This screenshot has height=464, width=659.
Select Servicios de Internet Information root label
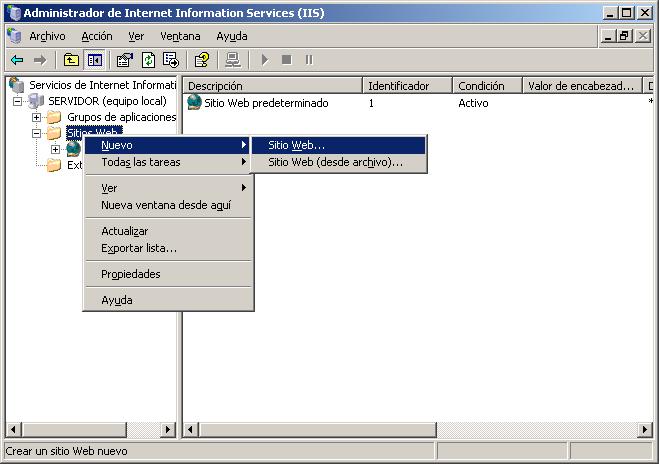103,85
